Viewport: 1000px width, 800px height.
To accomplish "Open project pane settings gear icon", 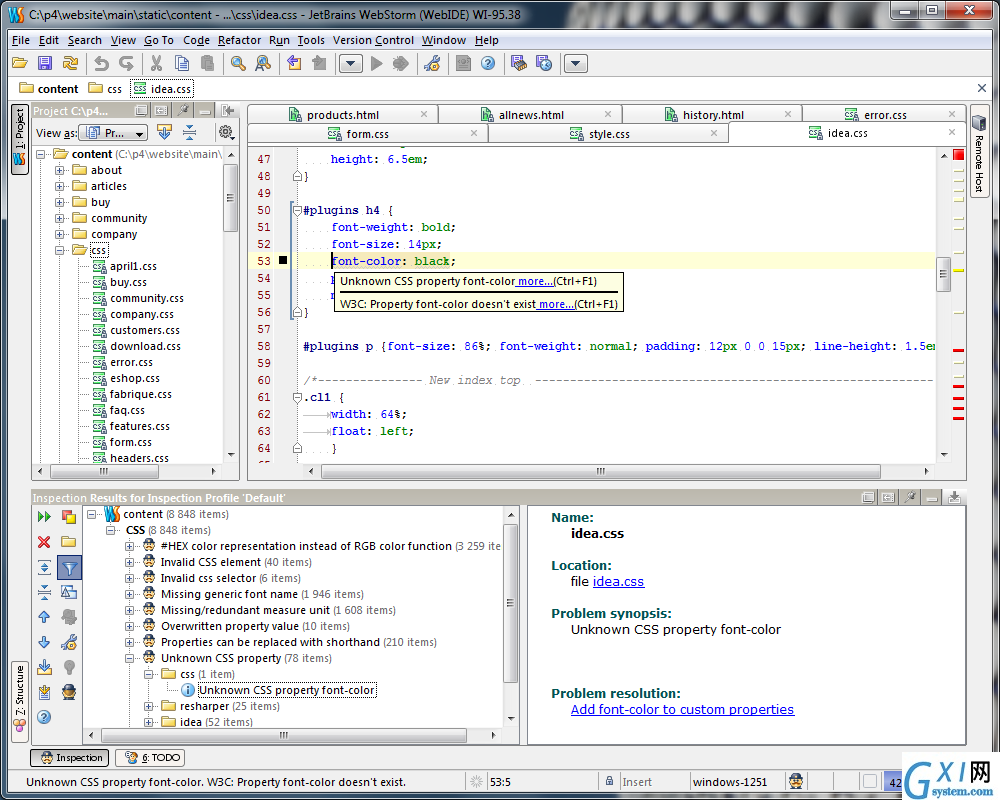I will [226, 132].
